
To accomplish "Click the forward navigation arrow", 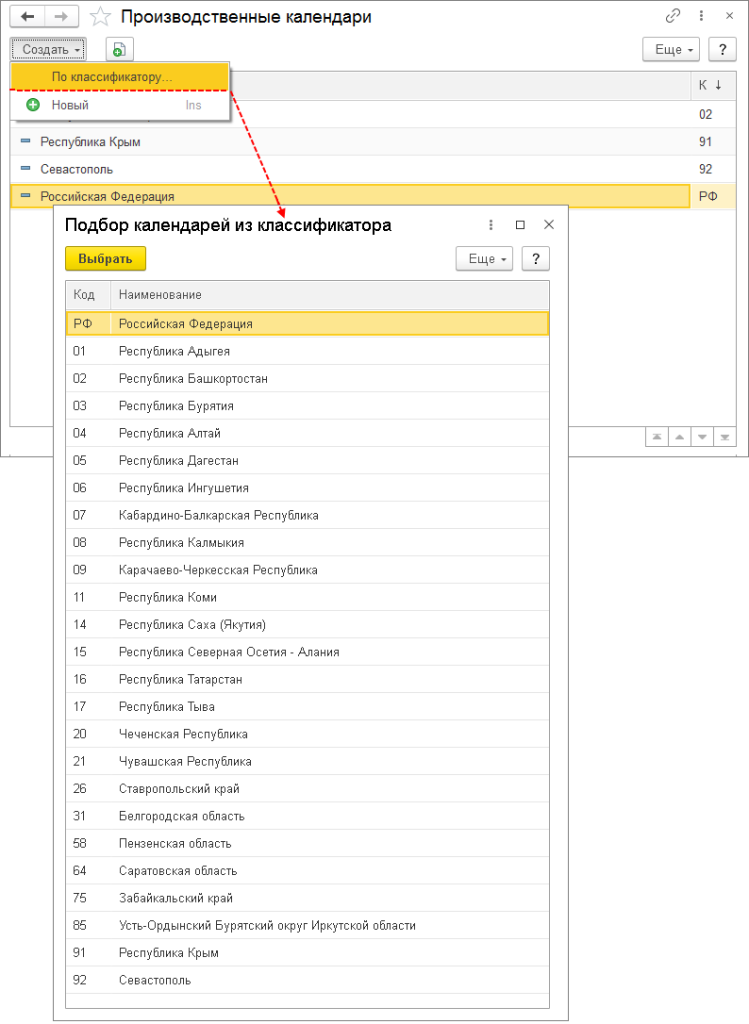I will pos(61,17).
